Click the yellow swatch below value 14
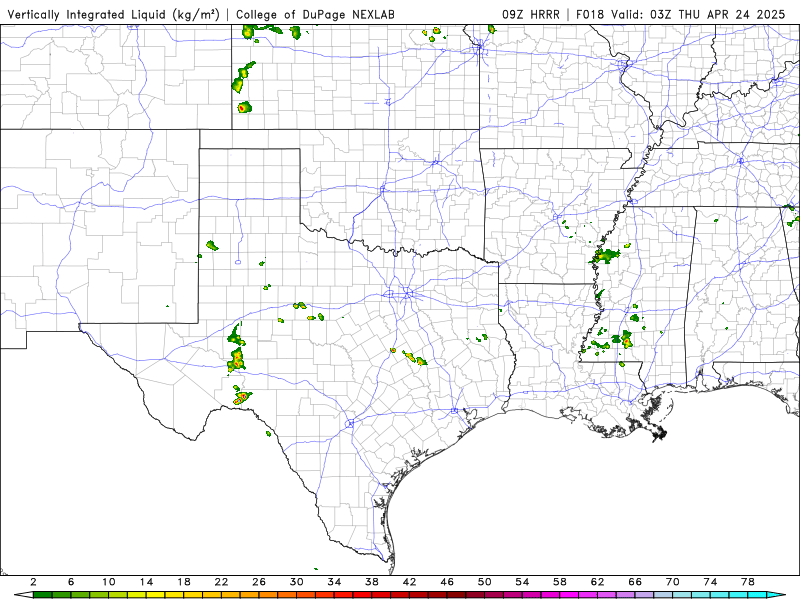Screen dimensions: 800x600 pos(156,594)
